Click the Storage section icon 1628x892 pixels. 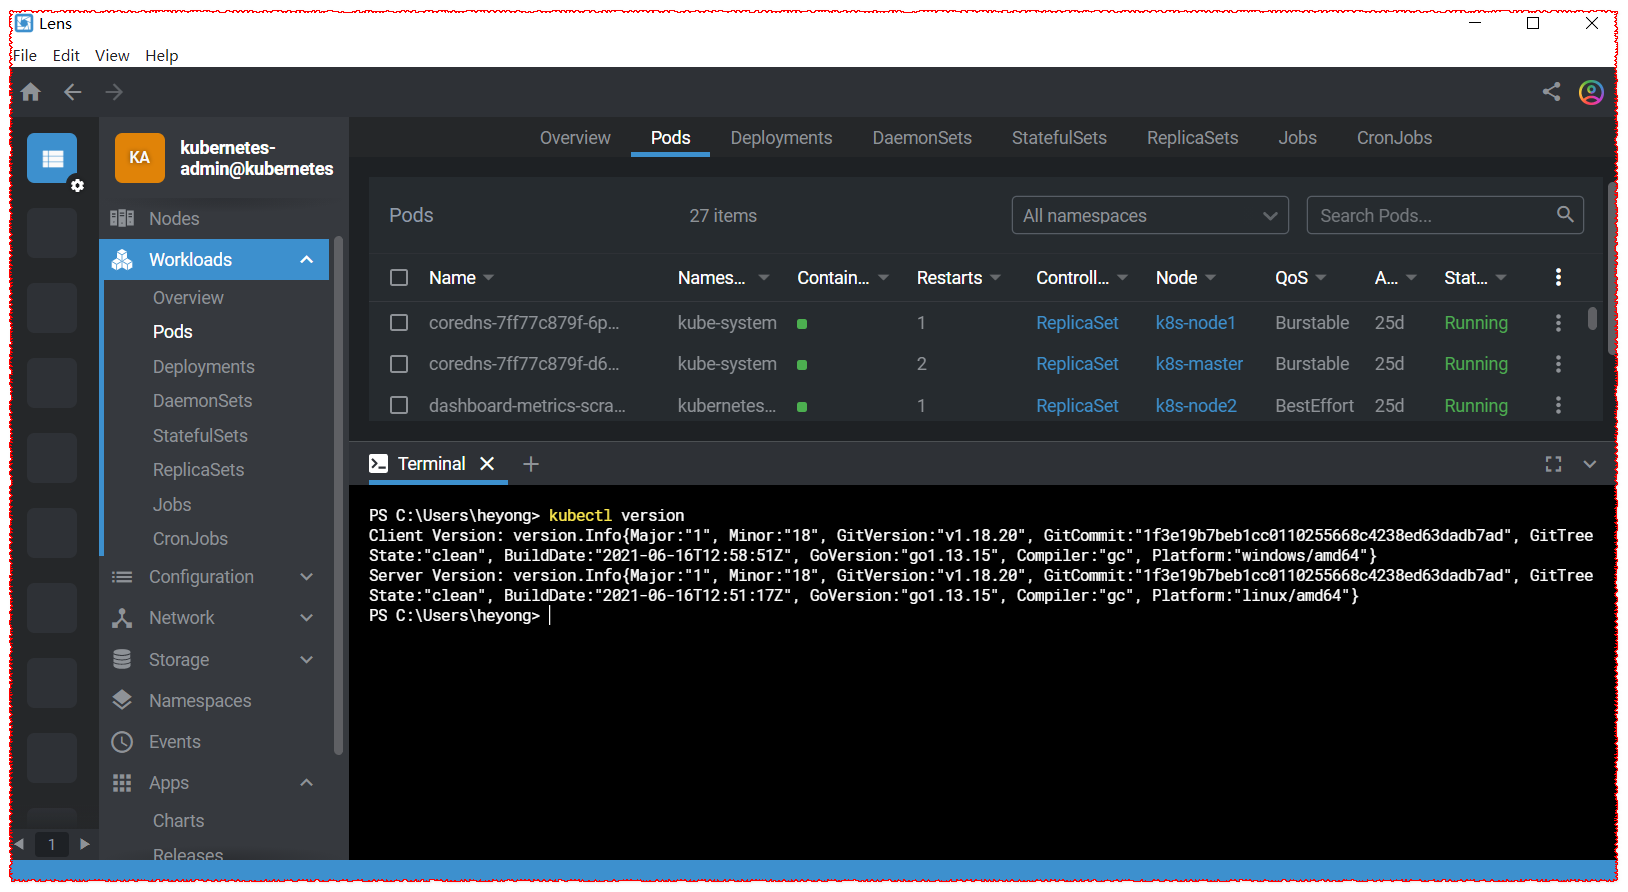click(122, 660)
